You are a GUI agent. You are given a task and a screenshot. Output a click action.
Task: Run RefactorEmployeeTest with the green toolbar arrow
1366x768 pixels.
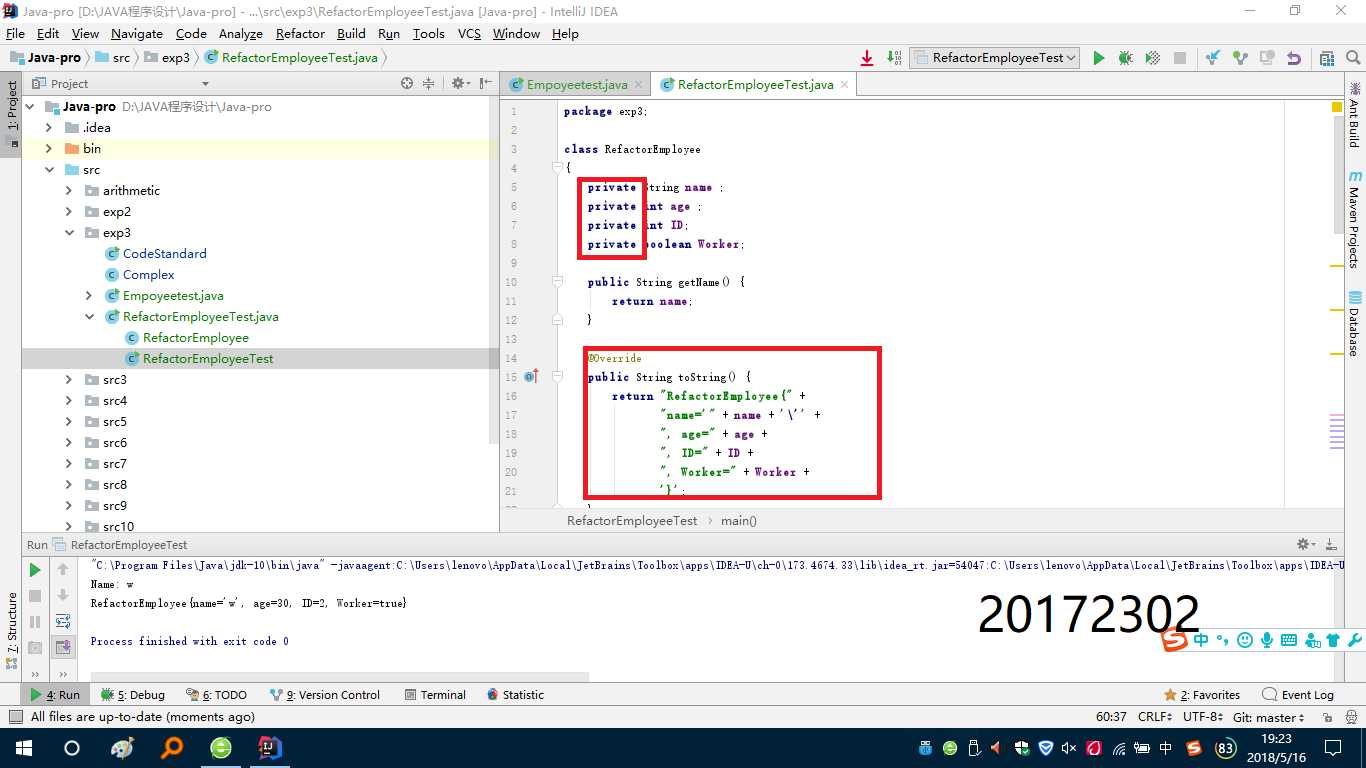(x=1099, y=58)
